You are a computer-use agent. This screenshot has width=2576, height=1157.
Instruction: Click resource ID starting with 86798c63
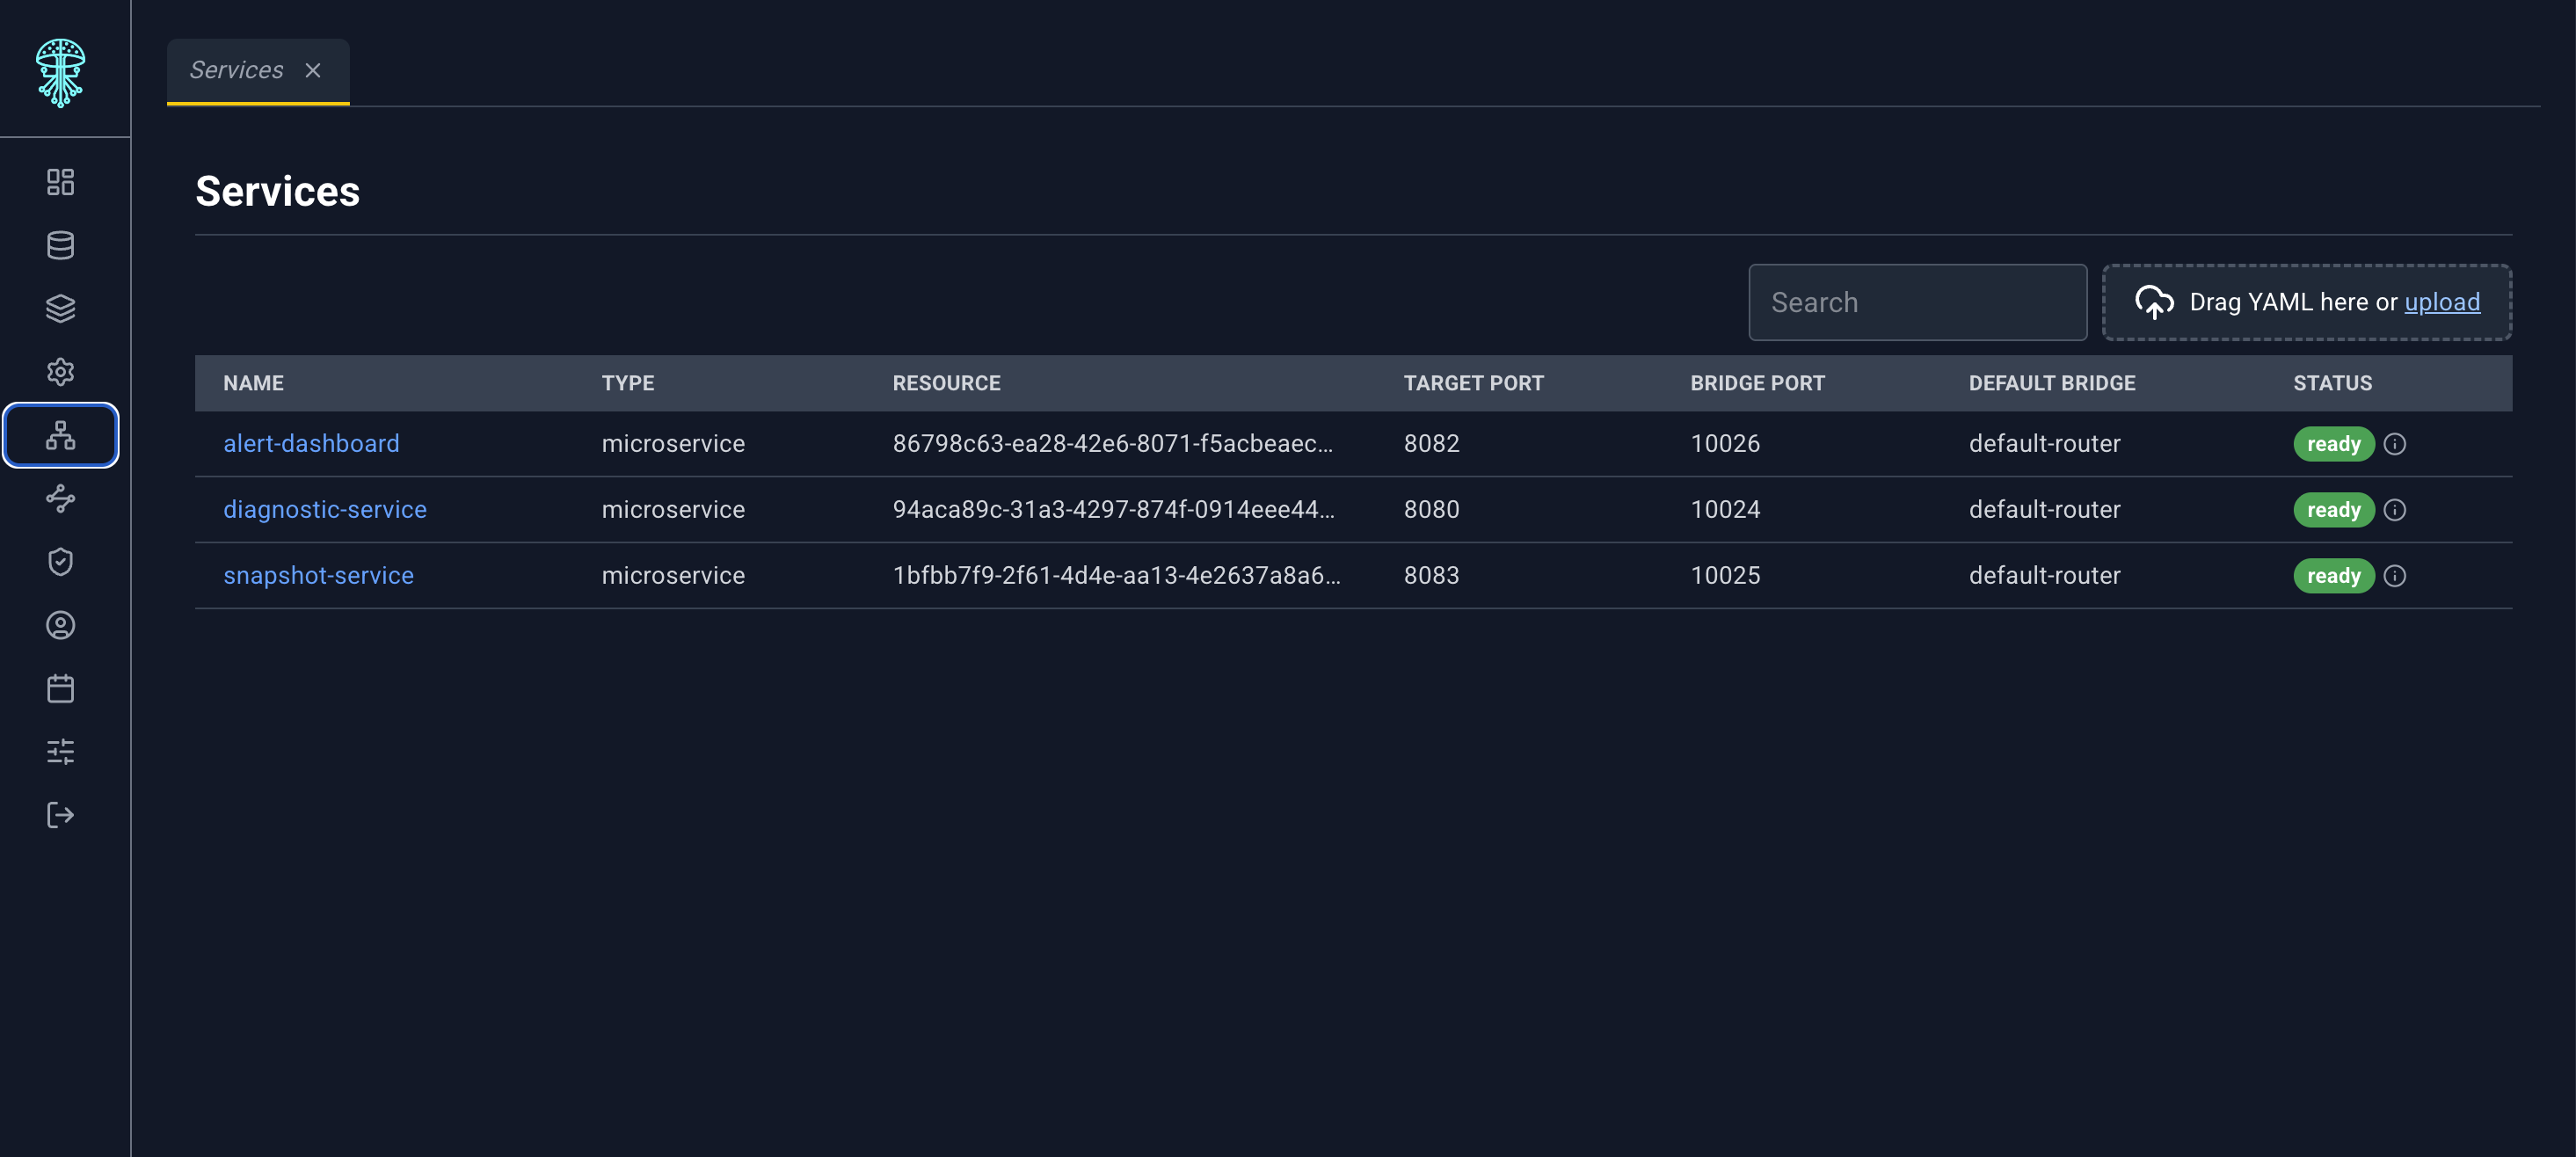click(x=1112, y=443)
